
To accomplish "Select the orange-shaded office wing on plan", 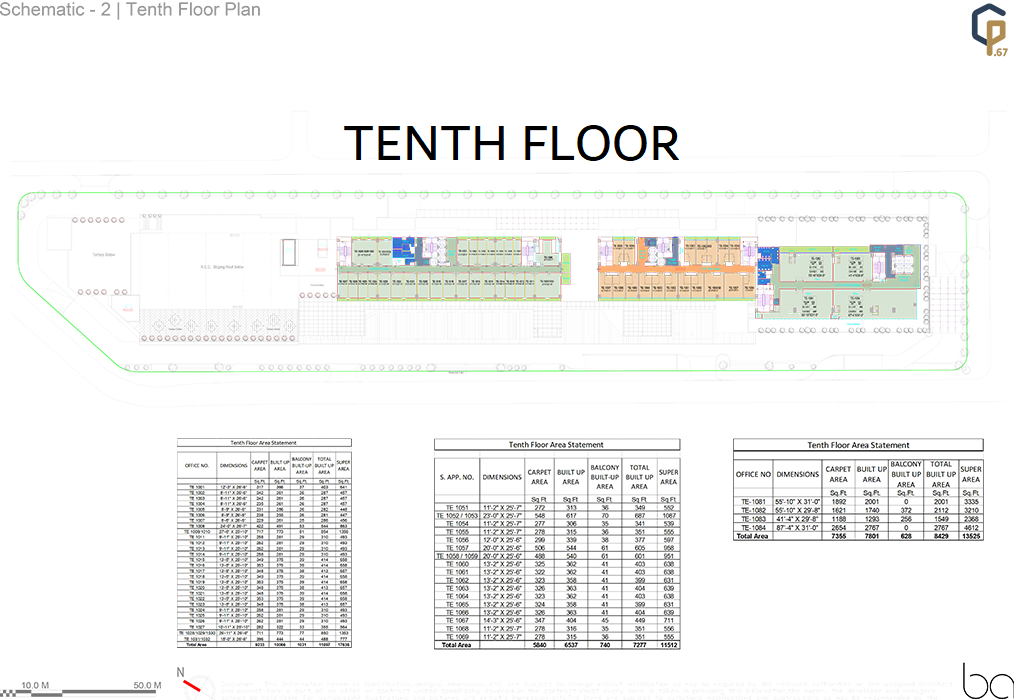I will coord(675,270).
